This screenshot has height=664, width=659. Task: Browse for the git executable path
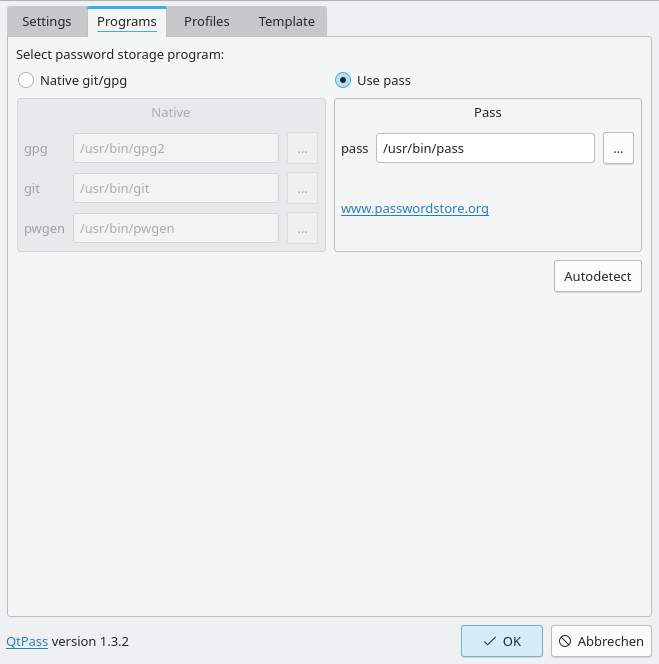click(302, 188)
